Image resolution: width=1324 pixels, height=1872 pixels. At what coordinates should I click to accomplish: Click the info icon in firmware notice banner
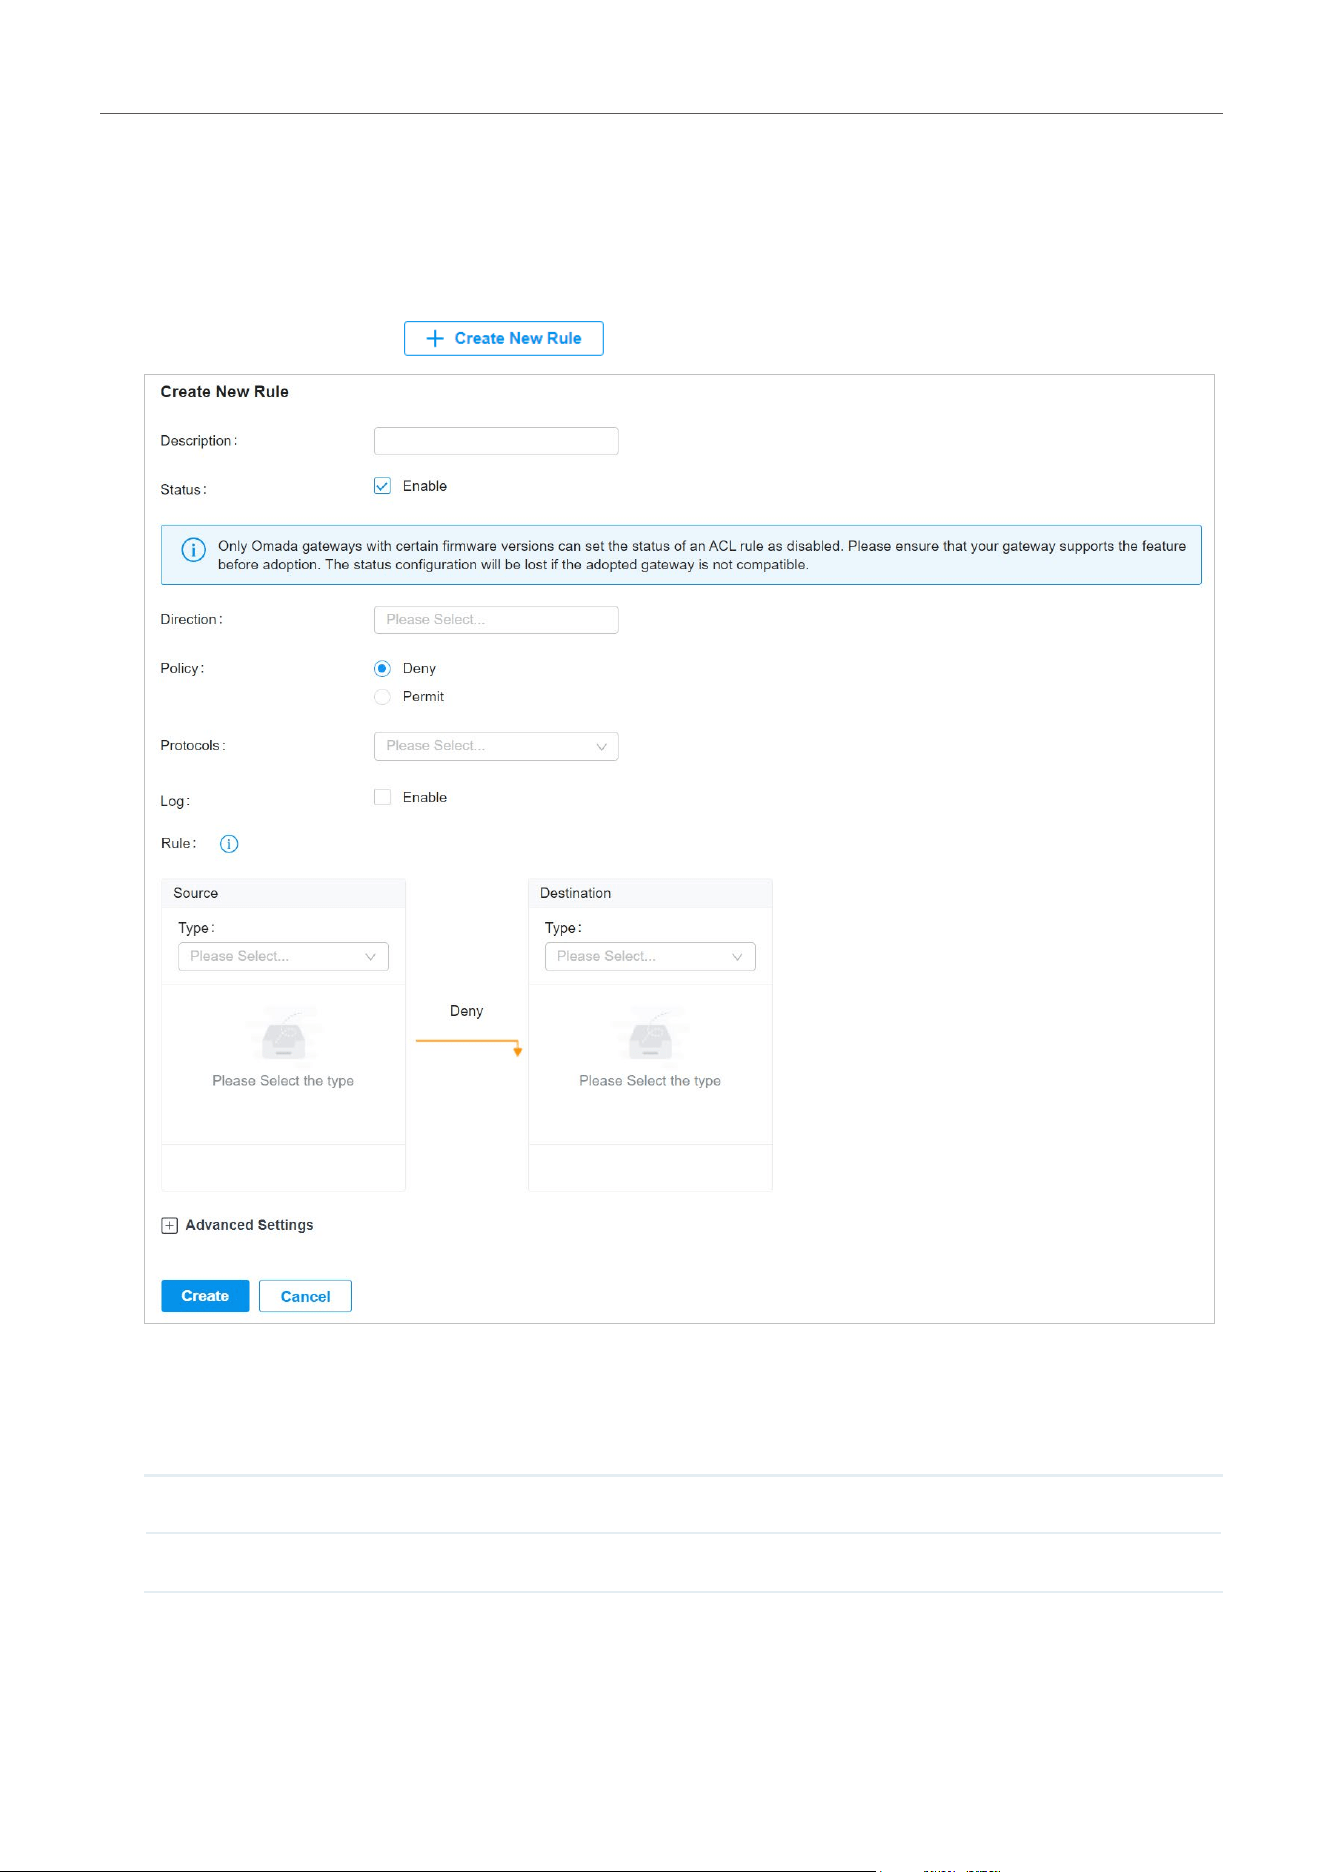193,550
